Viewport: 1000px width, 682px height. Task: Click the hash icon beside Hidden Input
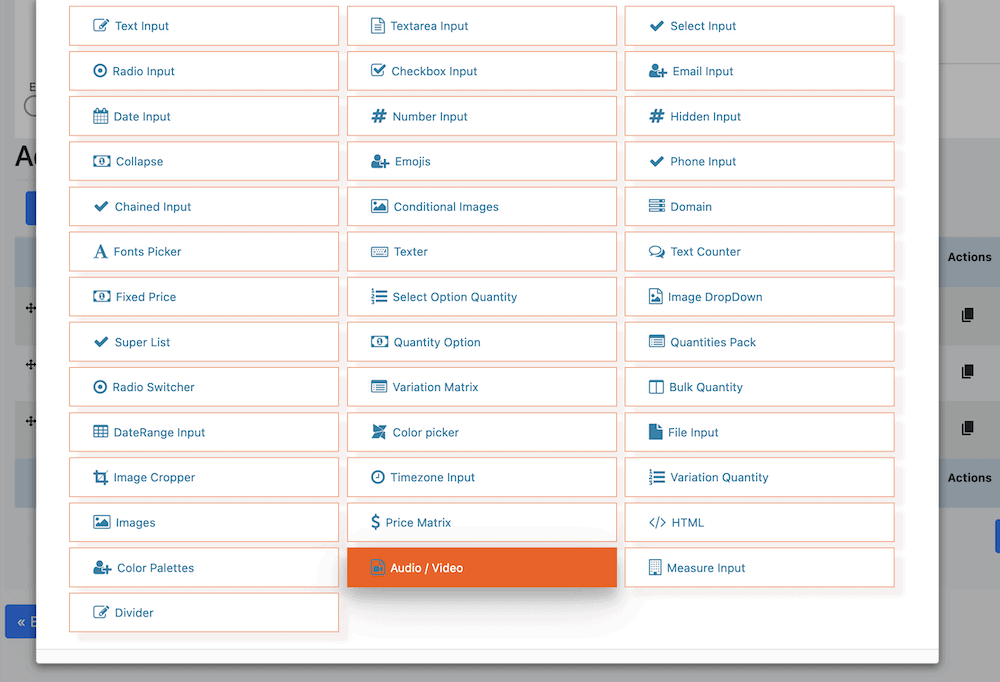[656, 116]
